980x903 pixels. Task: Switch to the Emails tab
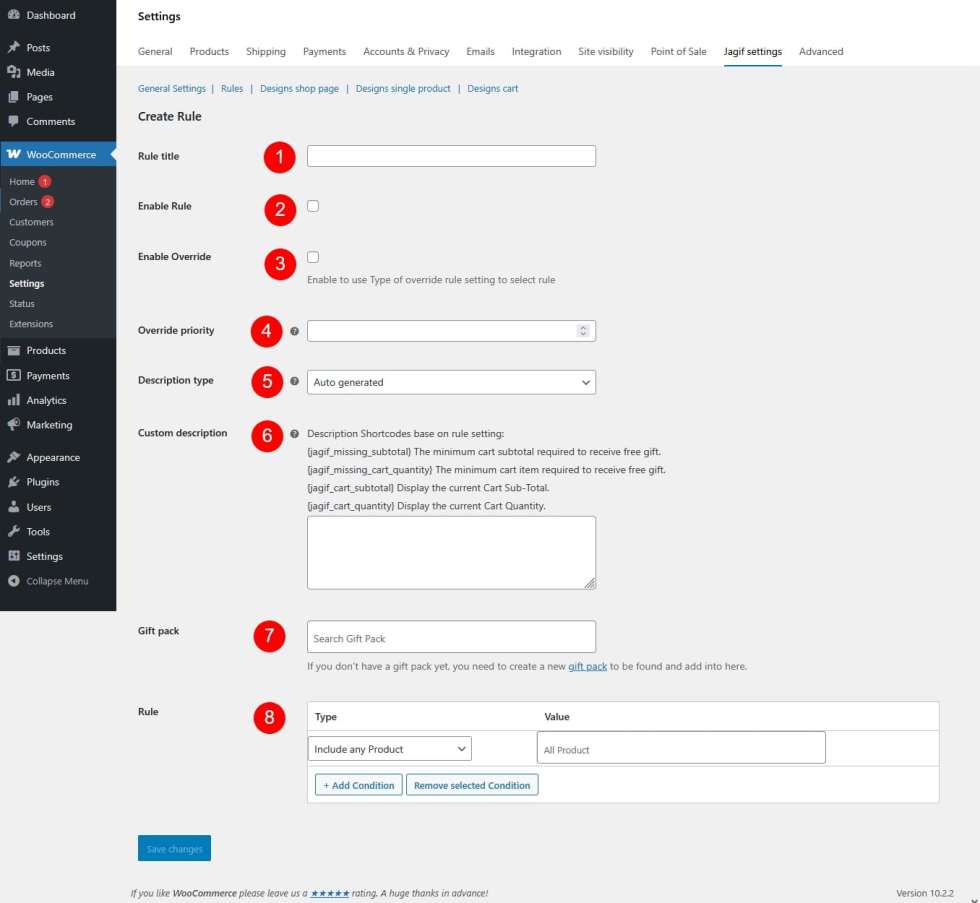[x=481, y=51]
